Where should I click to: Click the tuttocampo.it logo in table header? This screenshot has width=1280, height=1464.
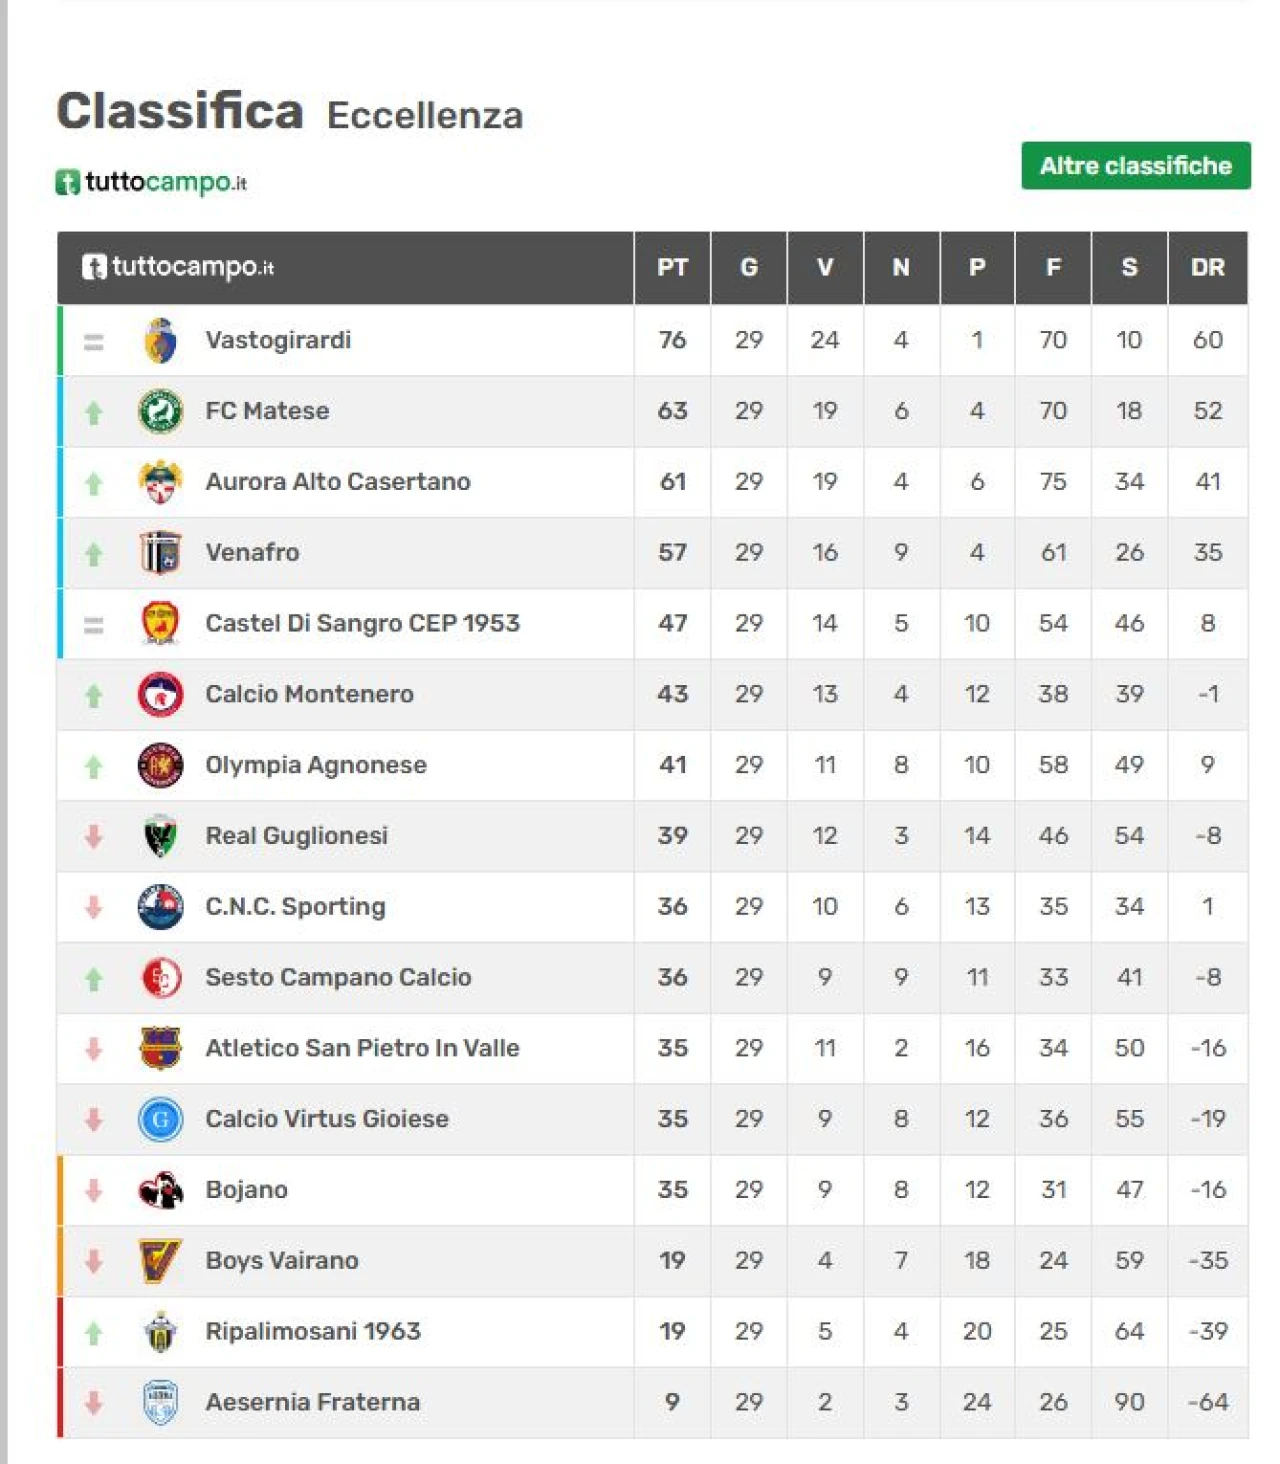178,267
